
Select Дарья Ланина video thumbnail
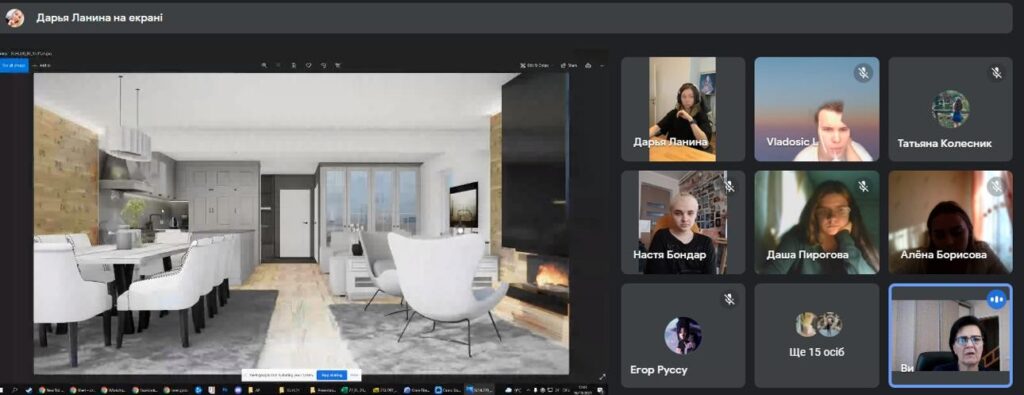click(x=682, y=109)
